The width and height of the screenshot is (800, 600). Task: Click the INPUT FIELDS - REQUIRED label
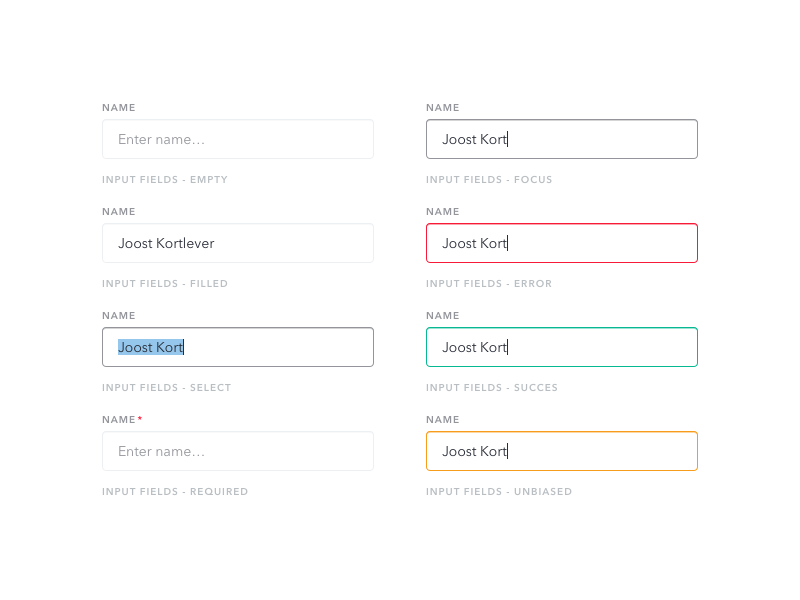174,491
